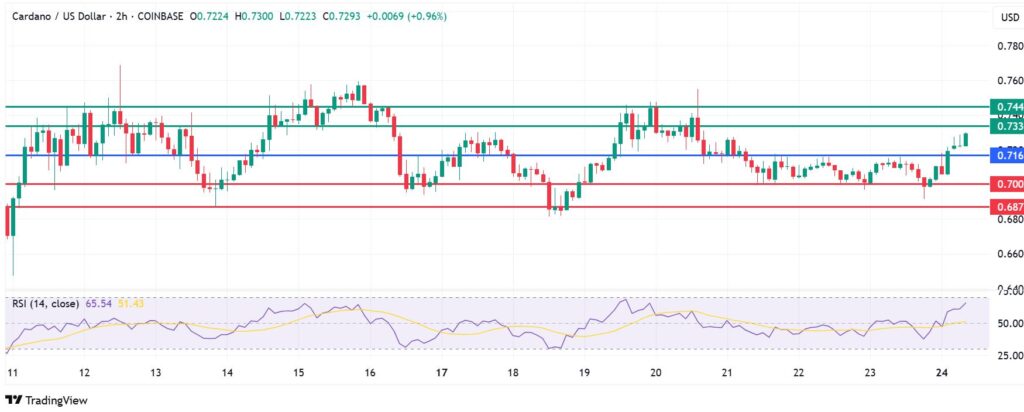Click date 11 on the time axis
This screenshot has width=1024, height=412.
[12, 372]
